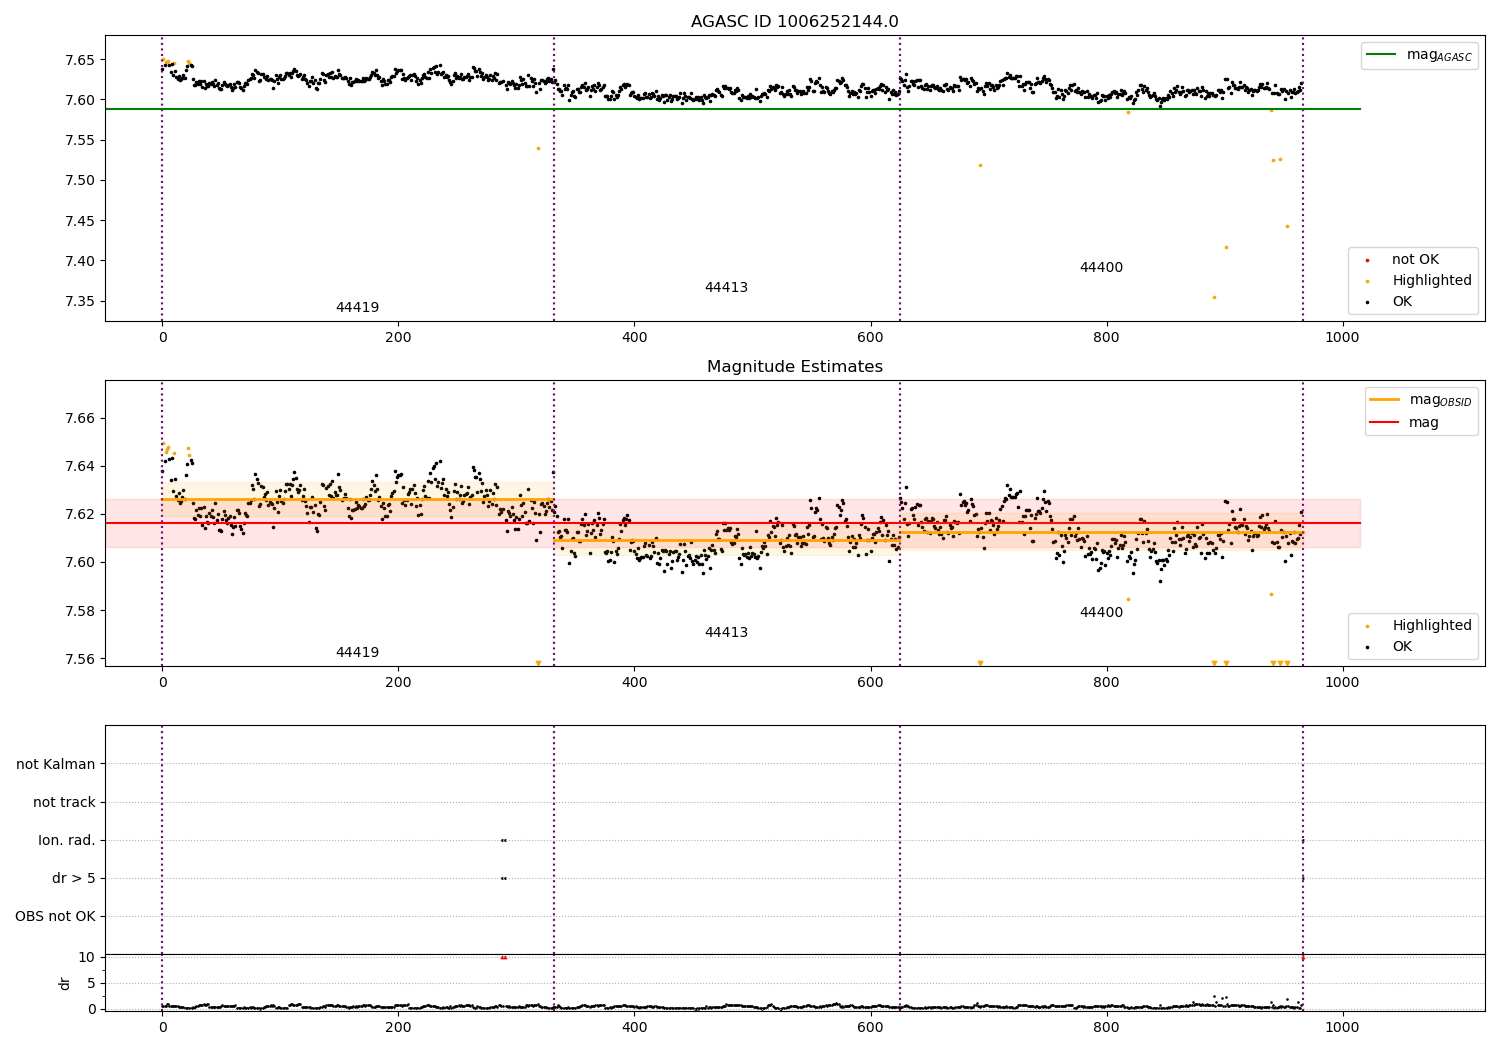Click the "44413" label in the top plot
Viewport: 1500px width, 1050px height.
(726, 288)
